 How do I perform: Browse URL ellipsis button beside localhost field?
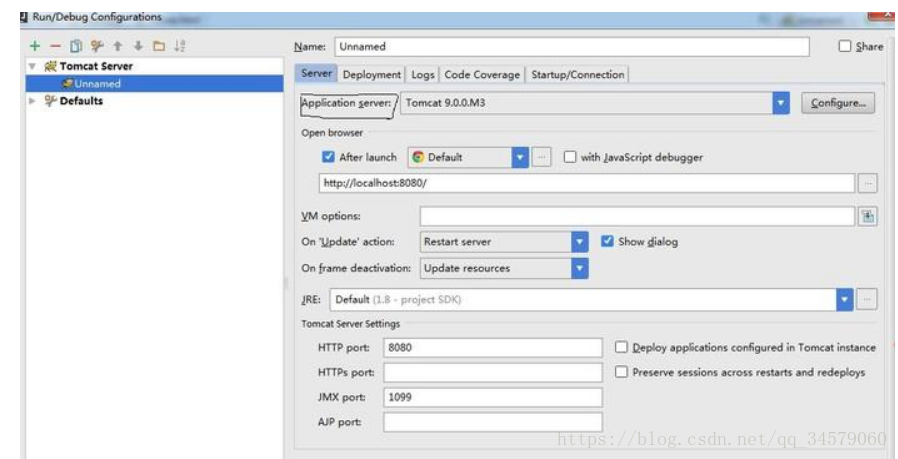click(868, 183)
